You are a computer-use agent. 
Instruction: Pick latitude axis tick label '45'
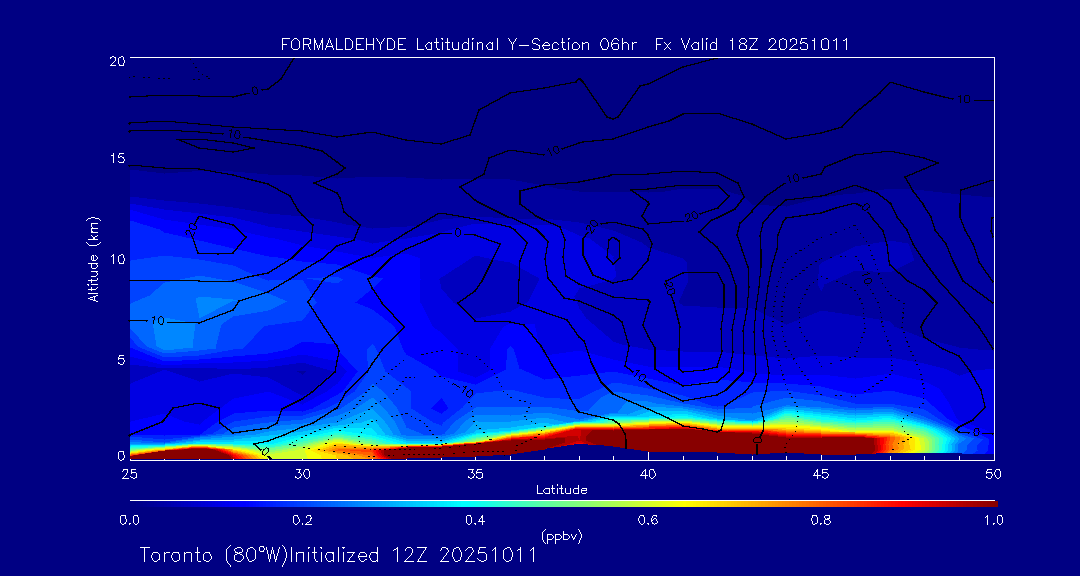point(820,473)
